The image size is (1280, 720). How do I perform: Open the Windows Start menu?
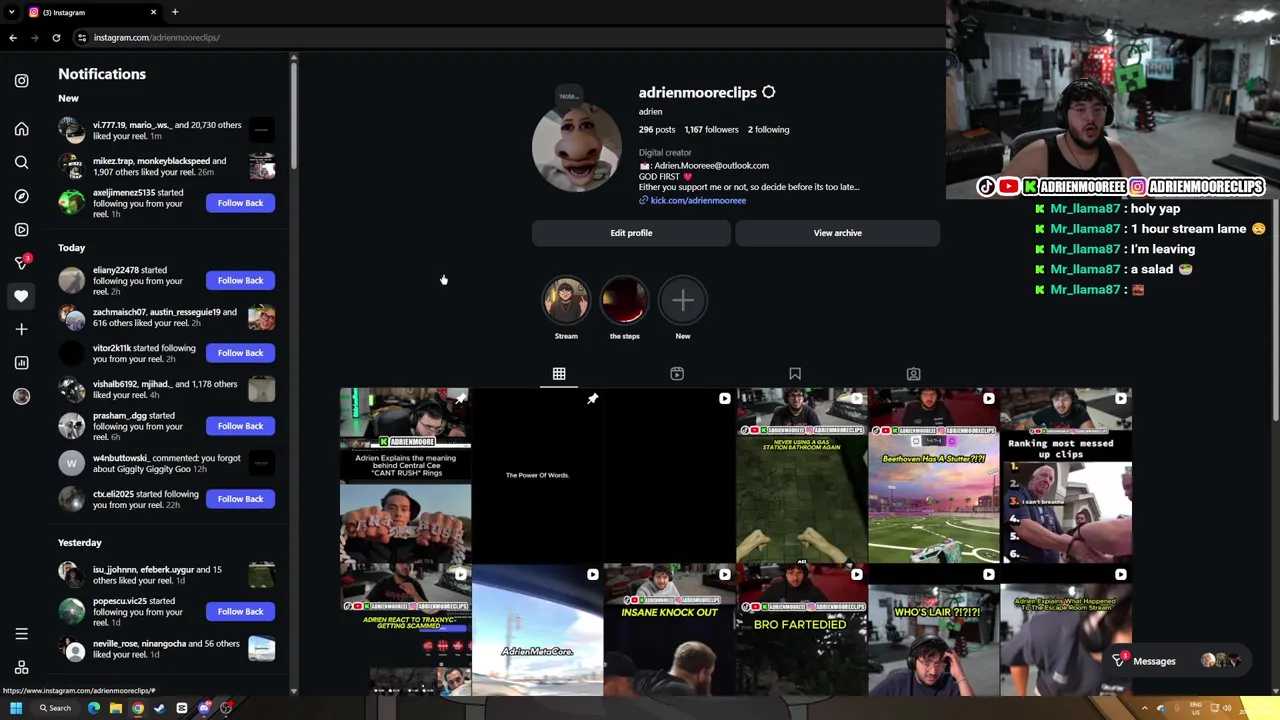[16, 708]
